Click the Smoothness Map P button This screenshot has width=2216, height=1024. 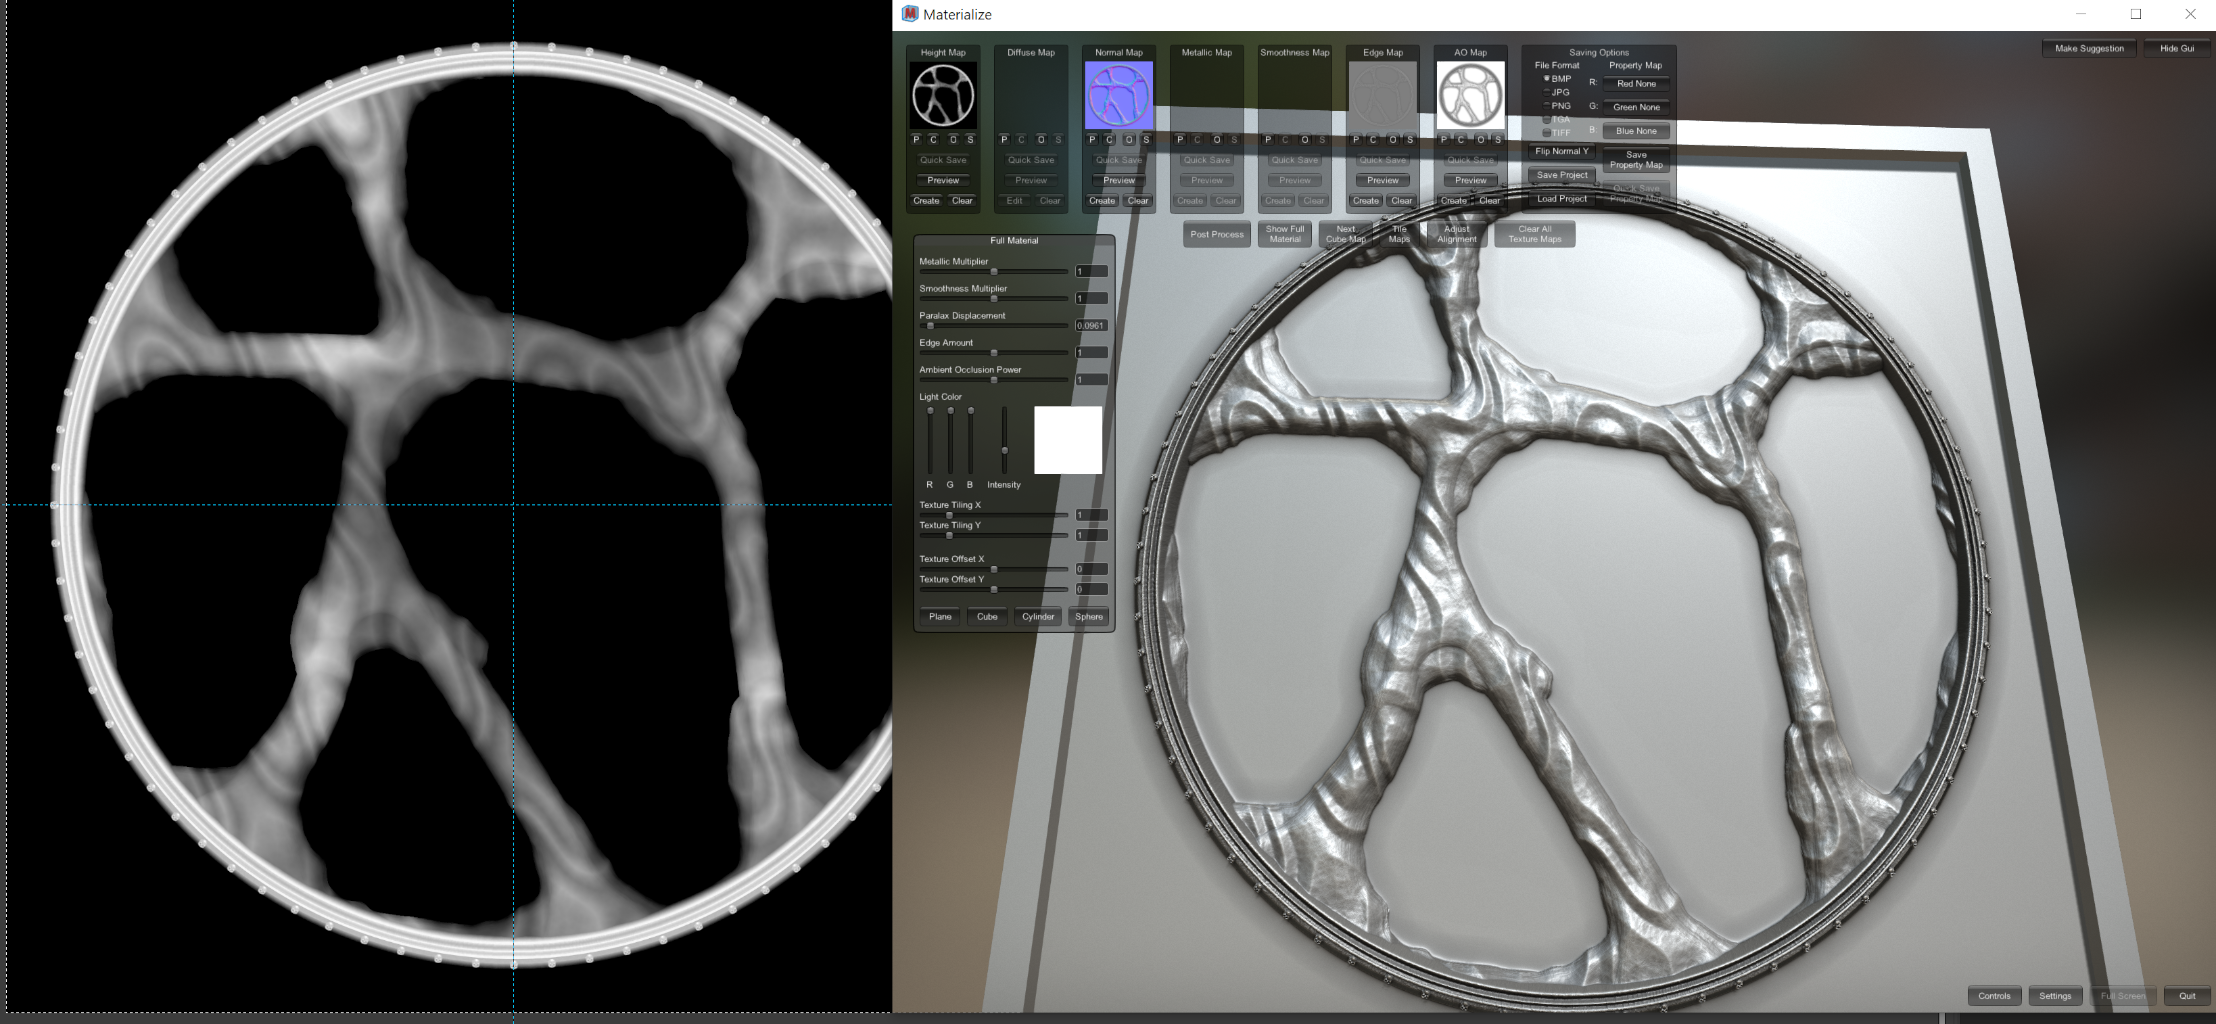click(x=1268, y=140)
